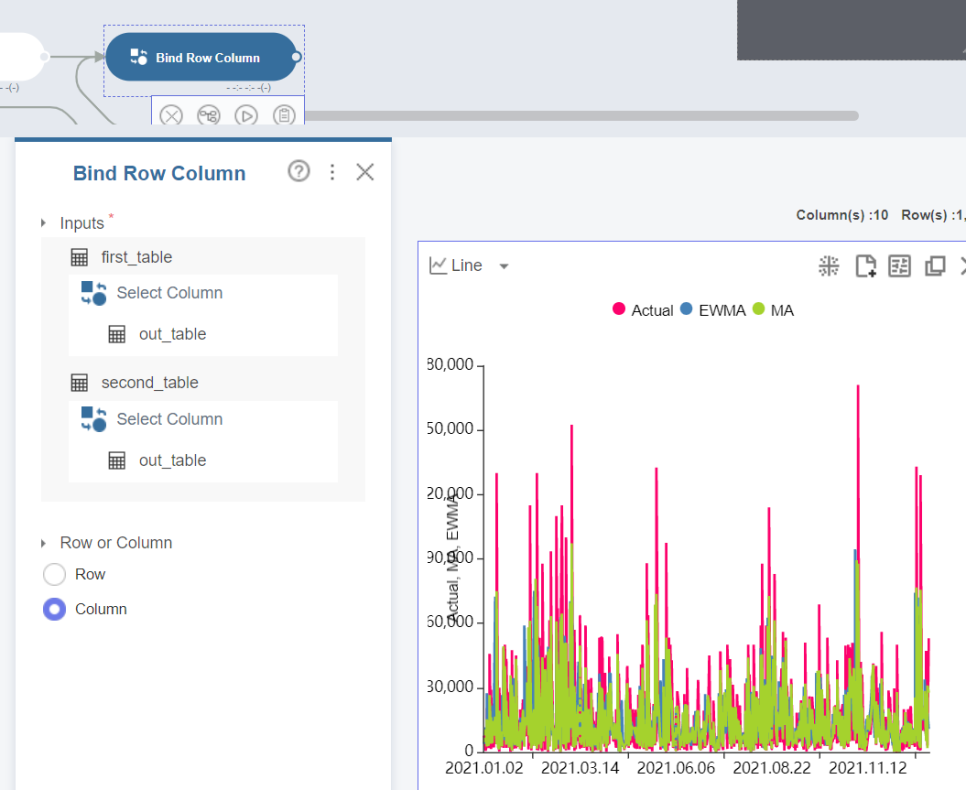Click the 2021.08.22 axis date label

pos(772,768)
